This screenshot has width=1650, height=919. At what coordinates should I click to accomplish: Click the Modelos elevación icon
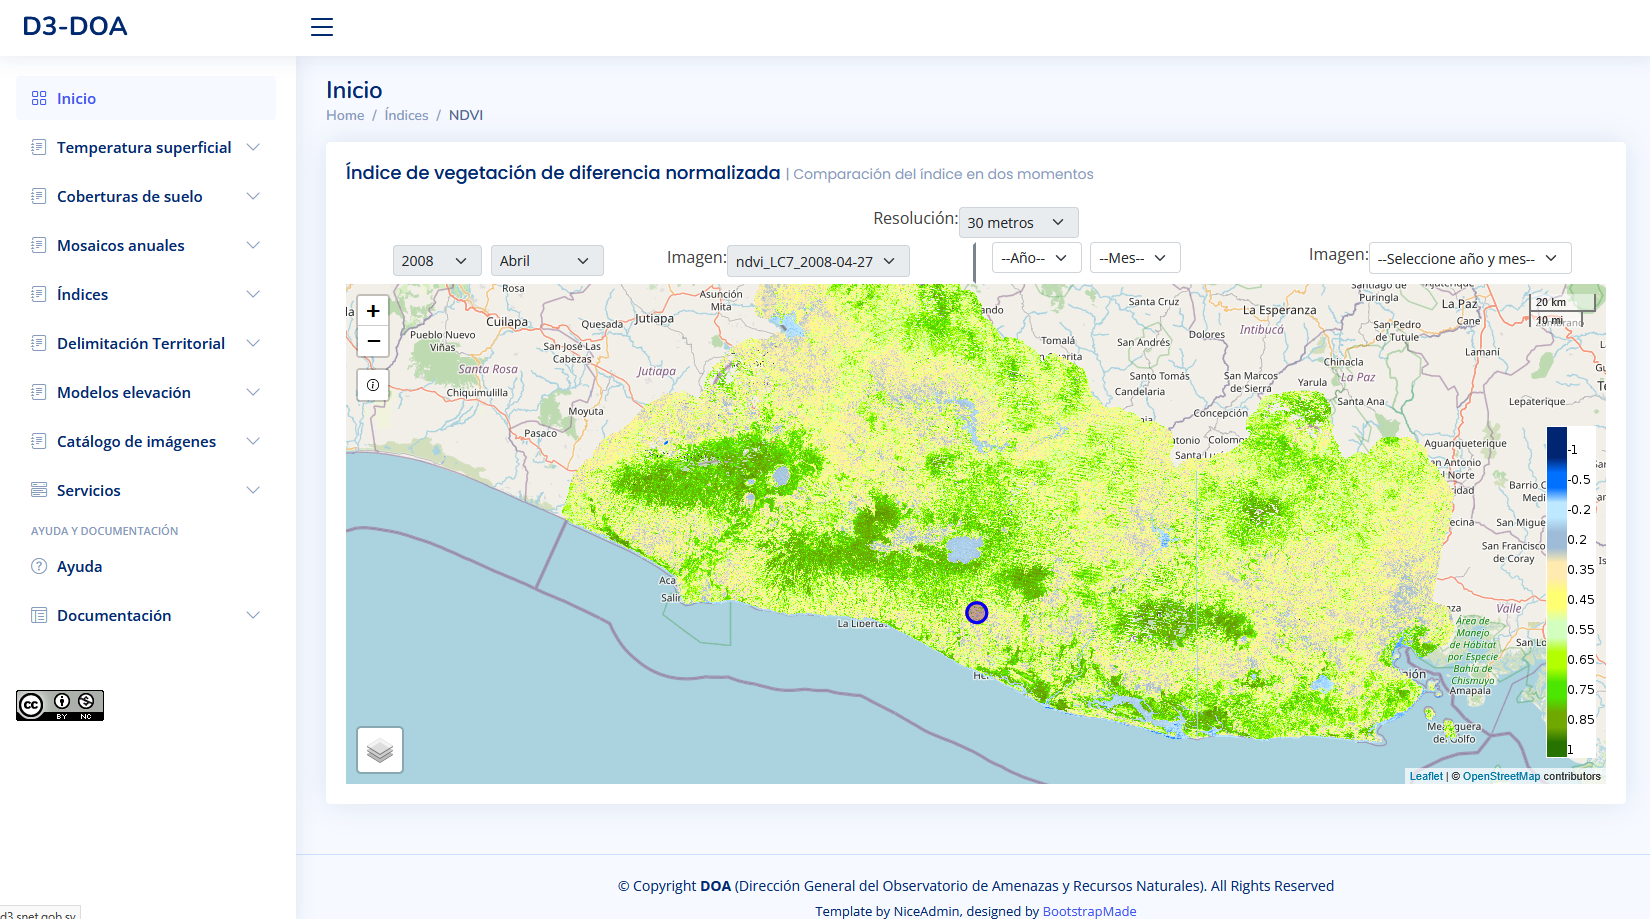click(x=39, y=392)
